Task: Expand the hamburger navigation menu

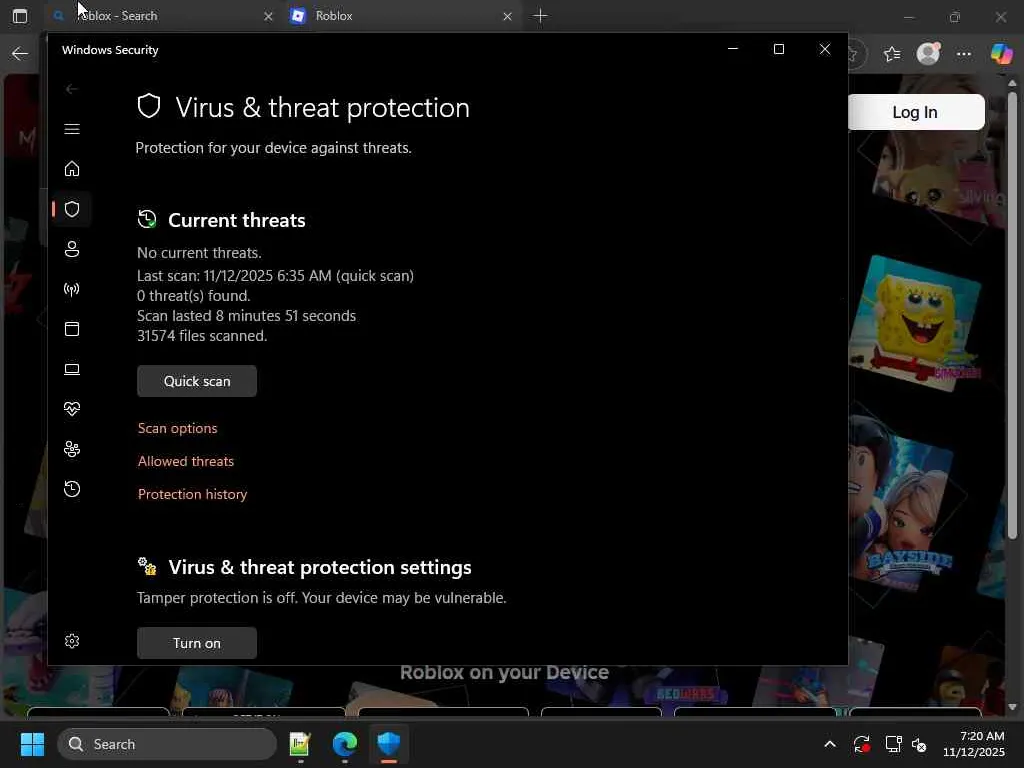Action: (x=72, y=129)
